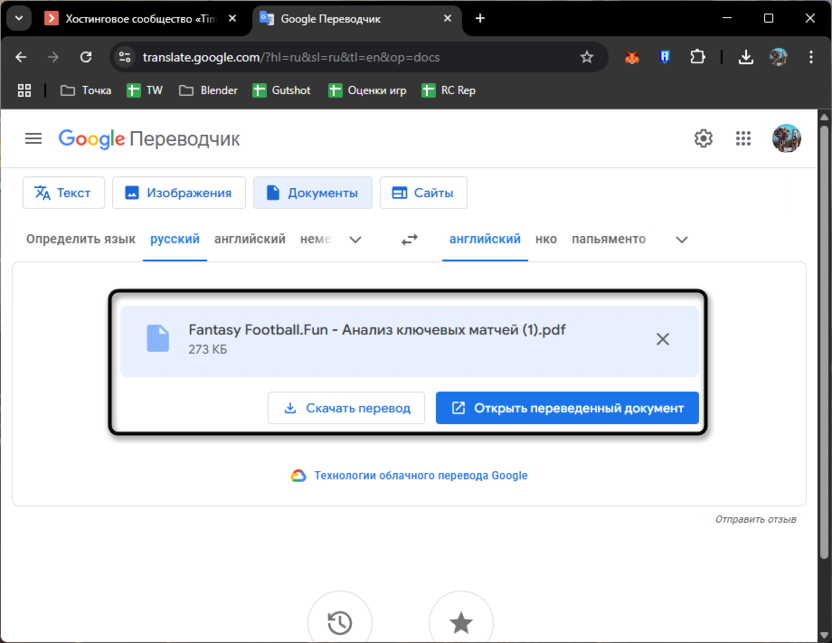Viewport: 832px width, 643px height.
Task: Select папьяменто as target language
Action: tap(608, 239)
